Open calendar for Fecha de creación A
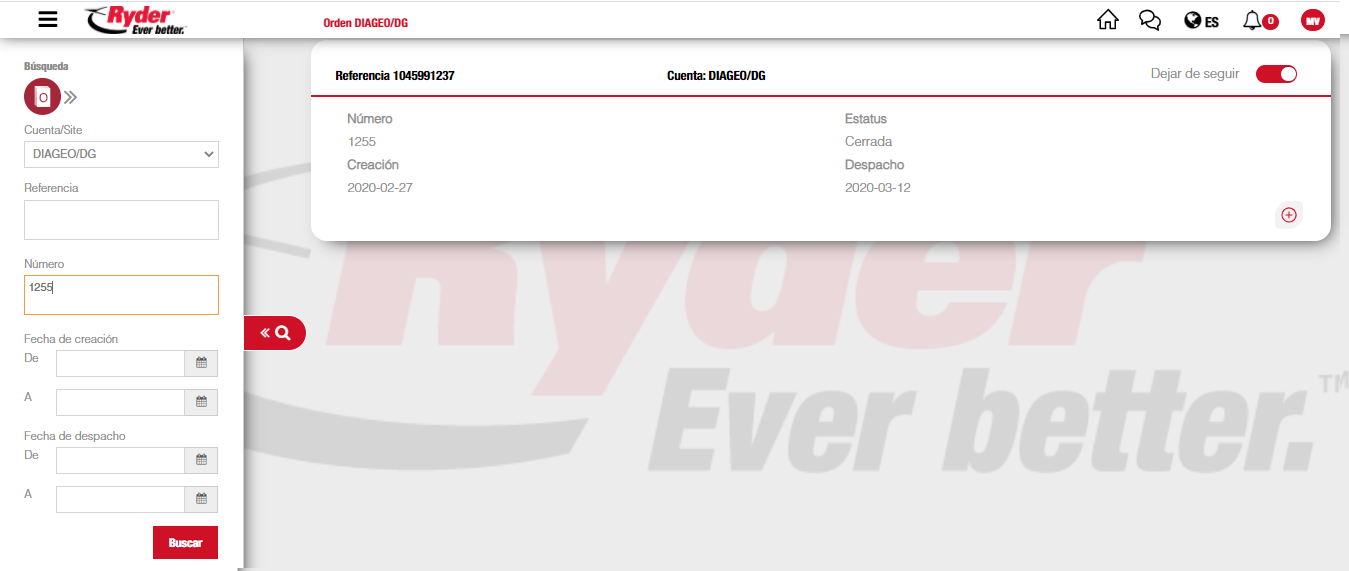 (x=201, y=402)
